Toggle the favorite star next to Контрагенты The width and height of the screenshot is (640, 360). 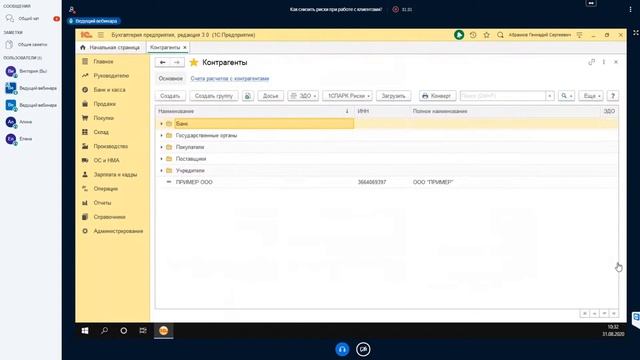point(194,62)
